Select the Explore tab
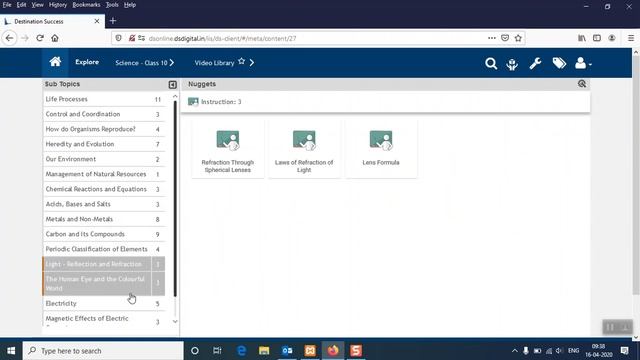640x360 pixels. 87,62
